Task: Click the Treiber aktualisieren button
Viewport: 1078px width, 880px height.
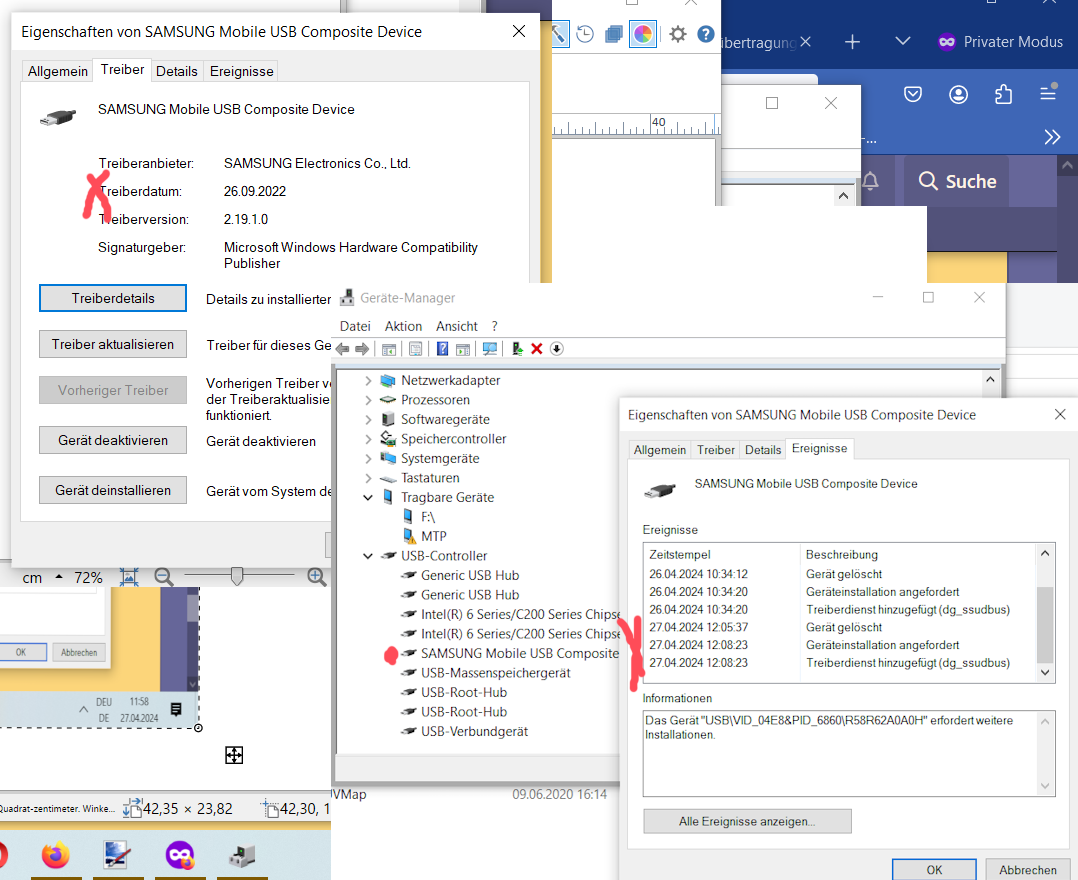Action: pyautogui.click(x=113, y=344)
